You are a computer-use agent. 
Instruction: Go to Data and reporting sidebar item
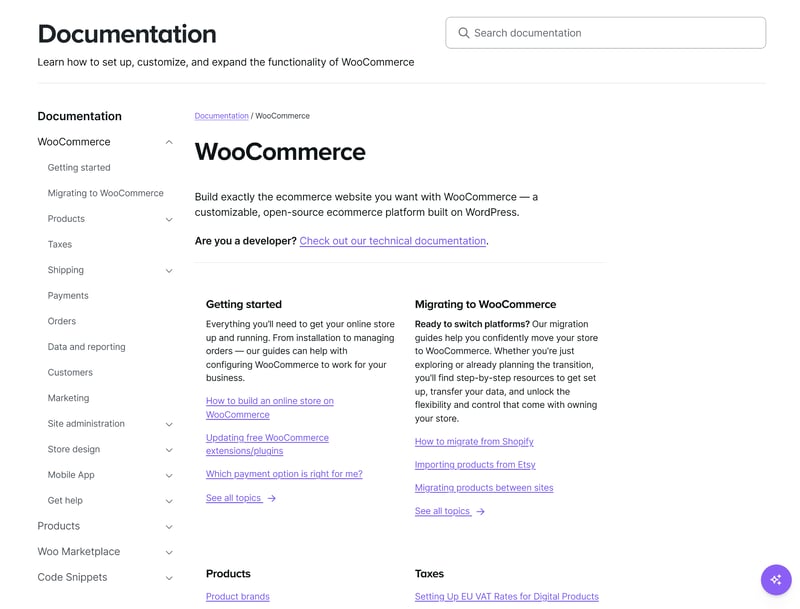[86, 347]
